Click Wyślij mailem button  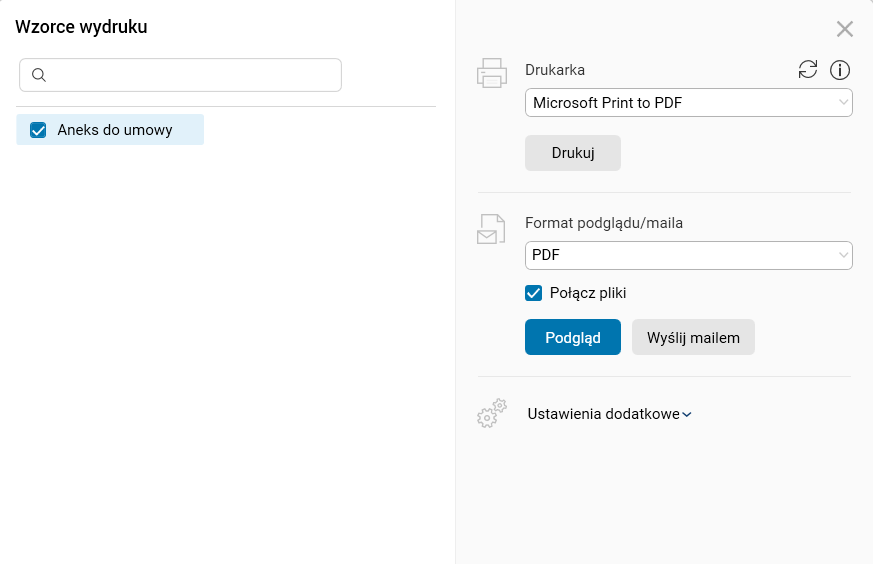[693, 337]
